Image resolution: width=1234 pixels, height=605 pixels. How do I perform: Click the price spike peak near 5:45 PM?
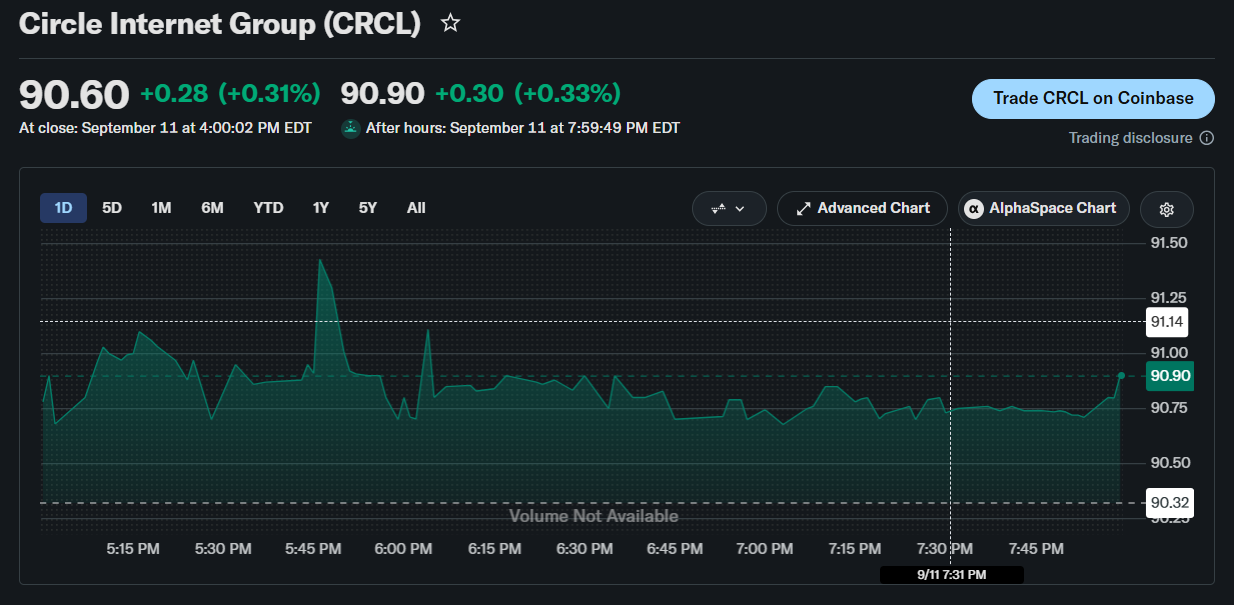pyautogui.click(x=319, y=260)
